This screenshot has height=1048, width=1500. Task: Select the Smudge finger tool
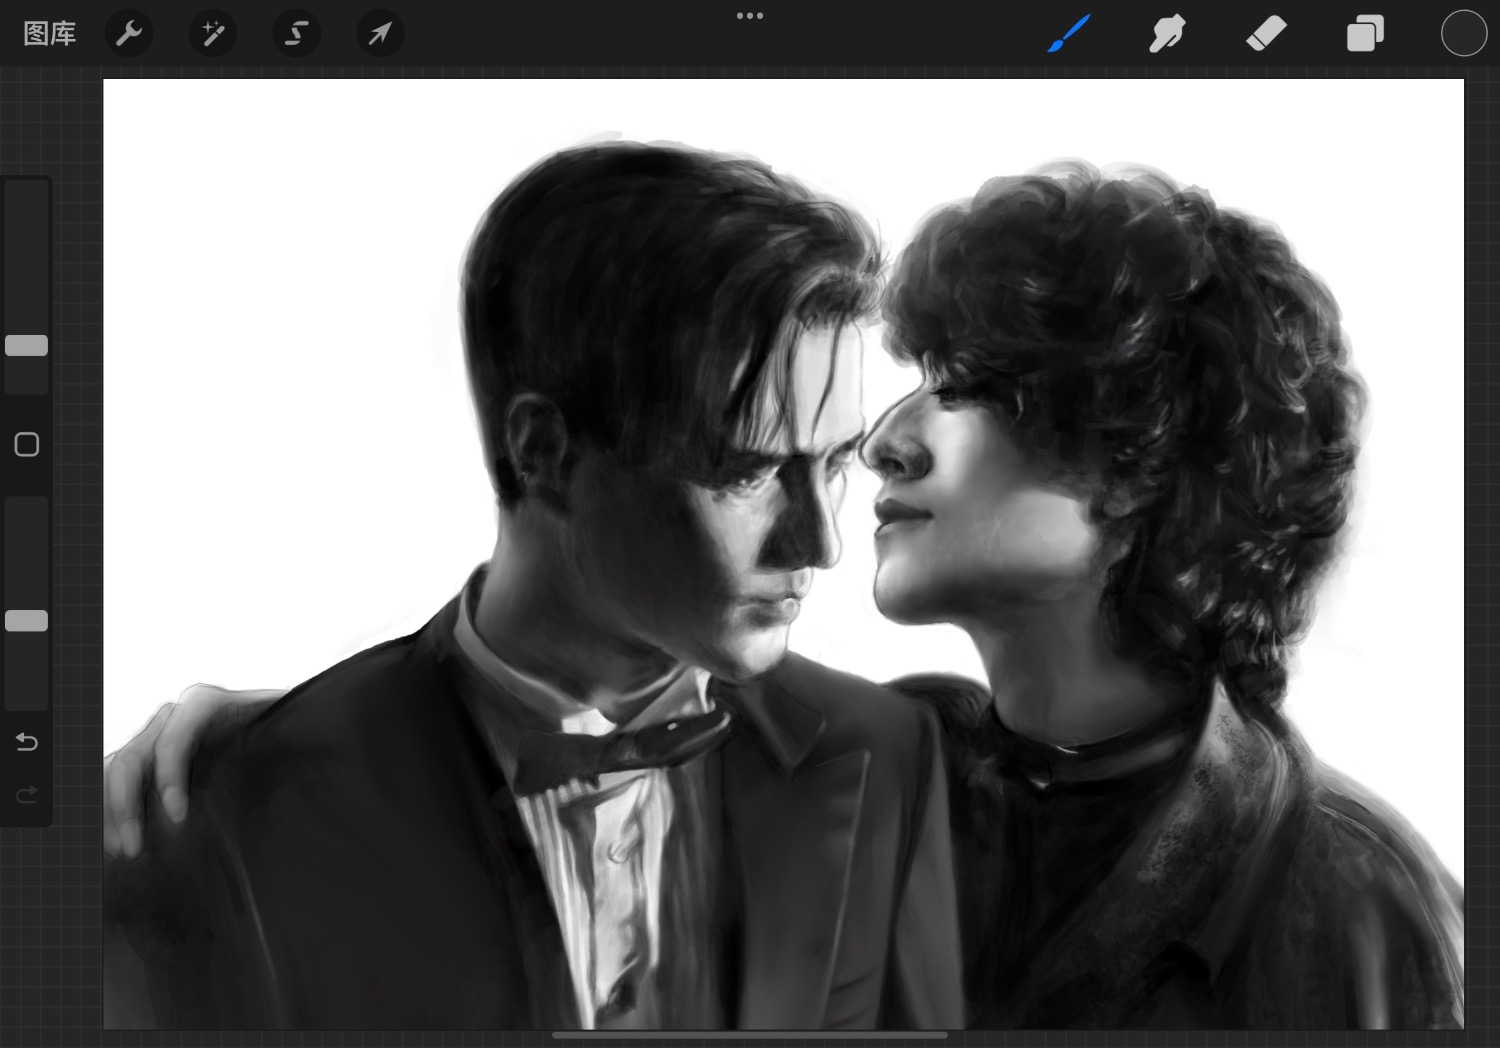point(1167,34)
